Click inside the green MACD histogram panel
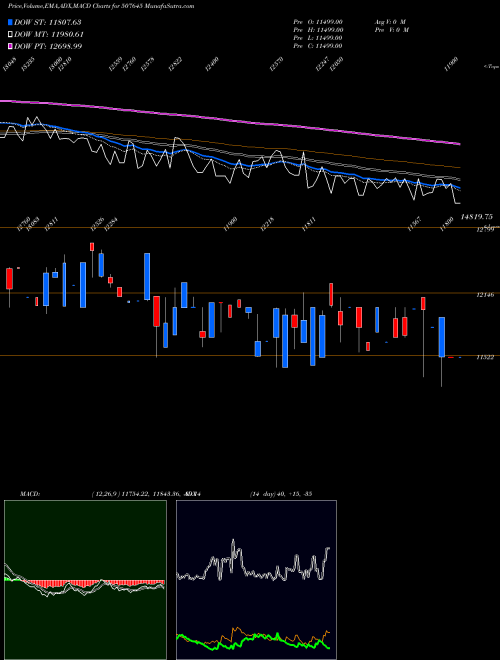Screen dimensions: 500x660 point(85,580)
